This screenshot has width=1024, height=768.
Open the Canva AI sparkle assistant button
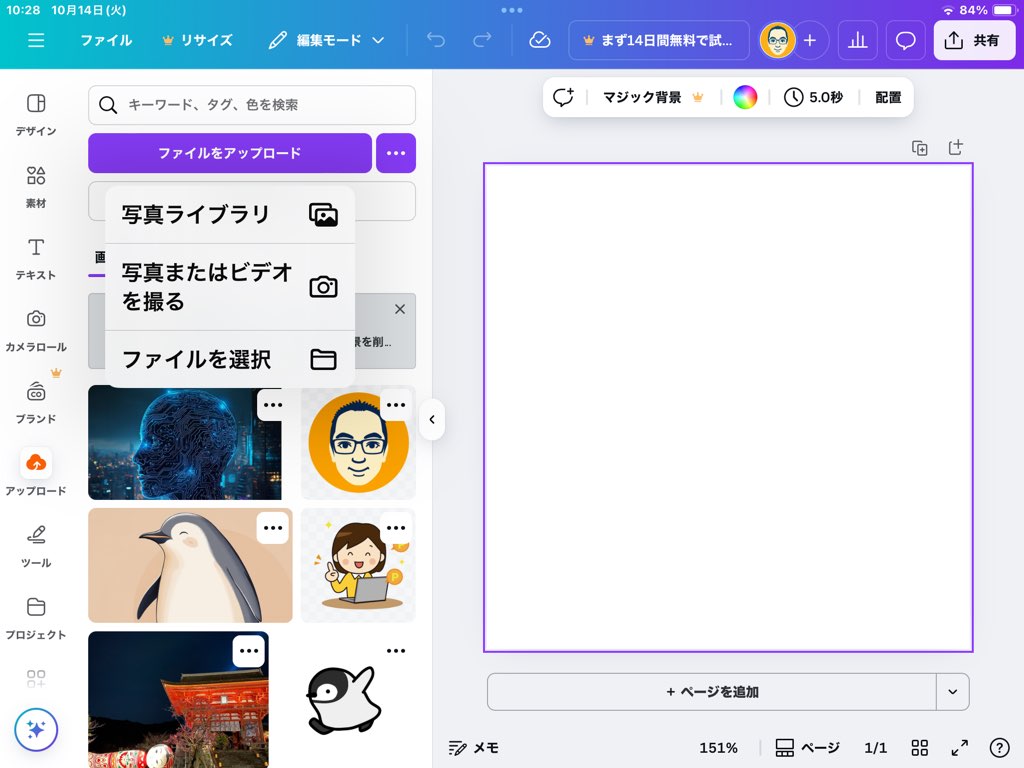click(x=36, y=730)
